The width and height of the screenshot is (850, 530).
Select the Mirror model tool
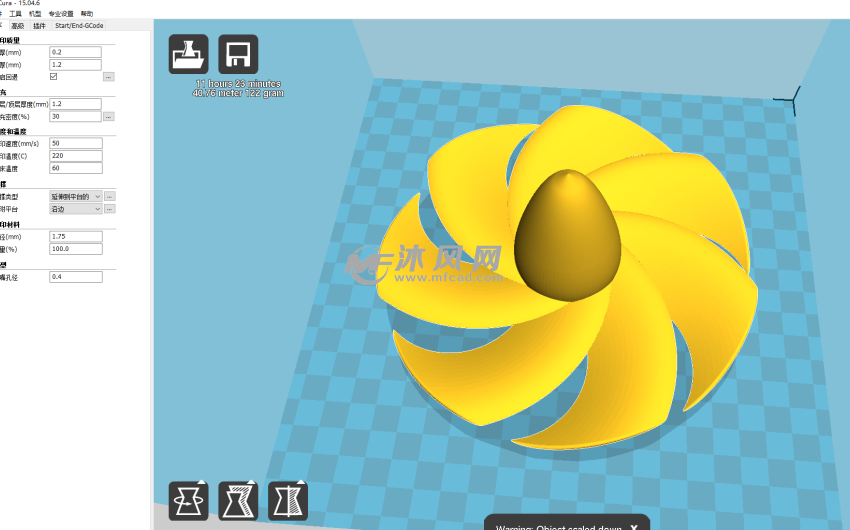tap(287, 500)
